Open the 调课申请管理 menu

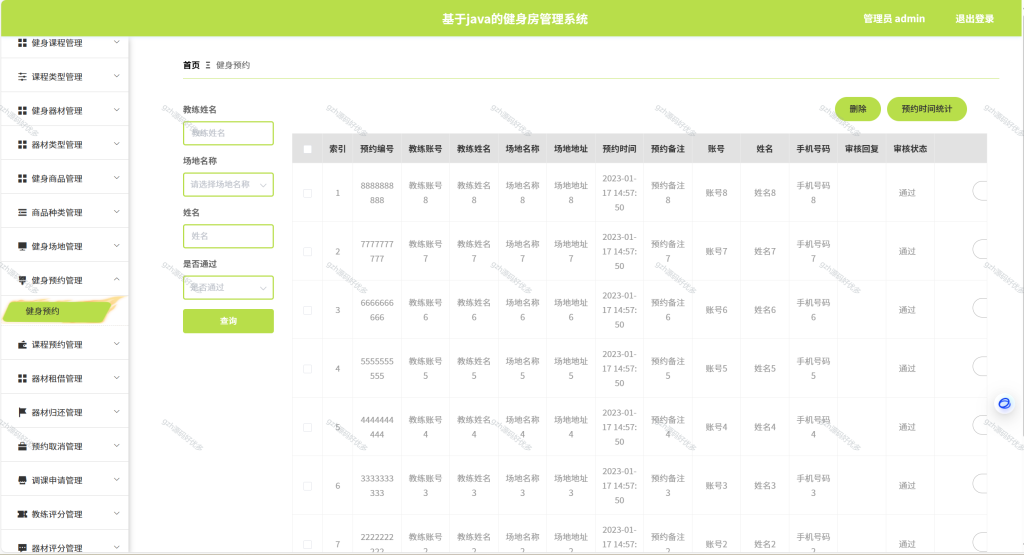pos(65,480)
